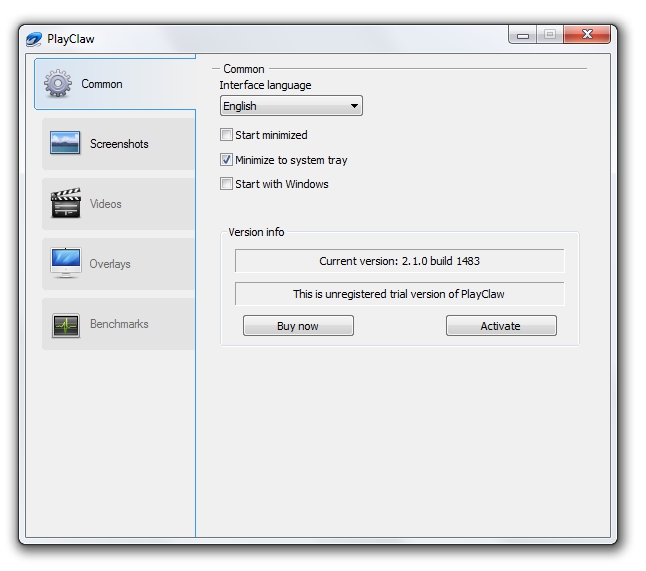Click the Overlays monitor icon
646x571 pixels.
coord(66,263)
